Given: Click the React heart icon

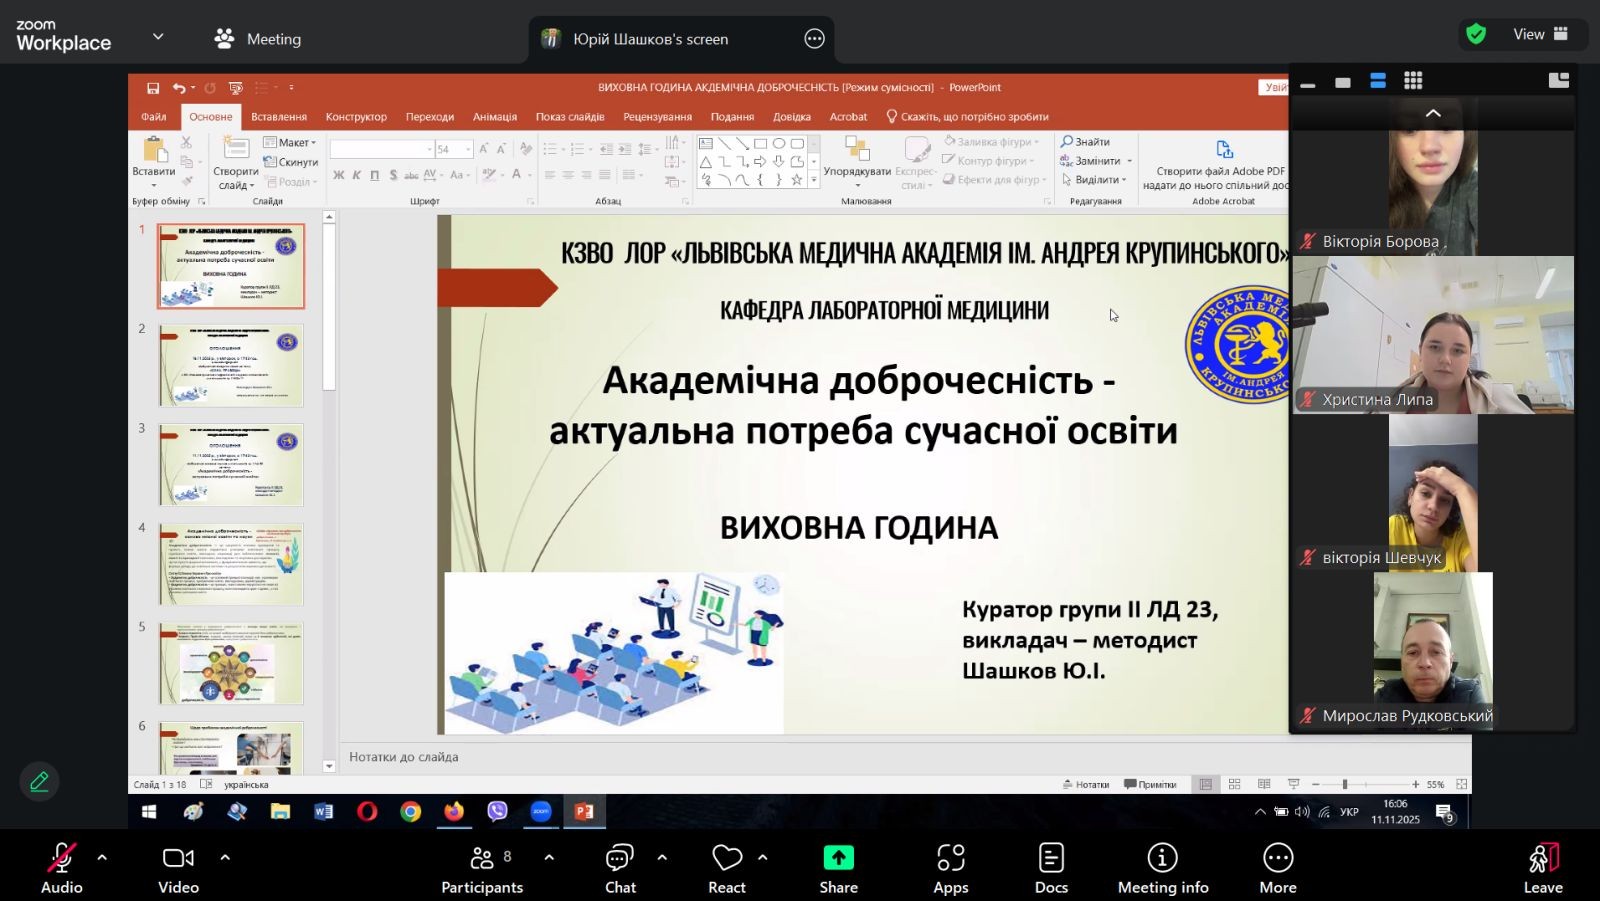Looking at the screenshot, I should coord(727,858).
